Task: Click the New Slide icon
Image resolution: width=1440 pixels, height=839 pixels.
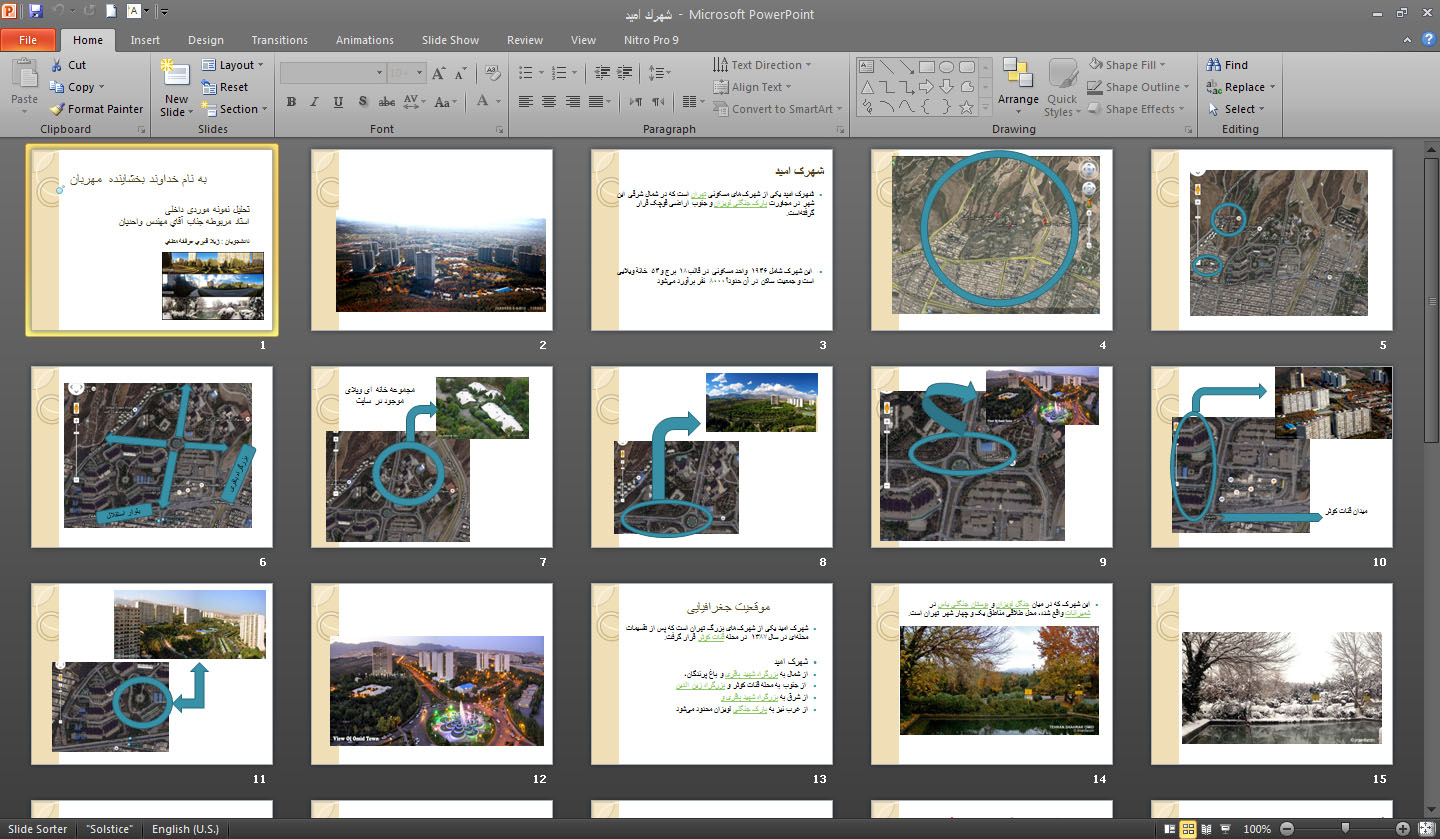Action: pyautogui.click(x=175, y=71)
